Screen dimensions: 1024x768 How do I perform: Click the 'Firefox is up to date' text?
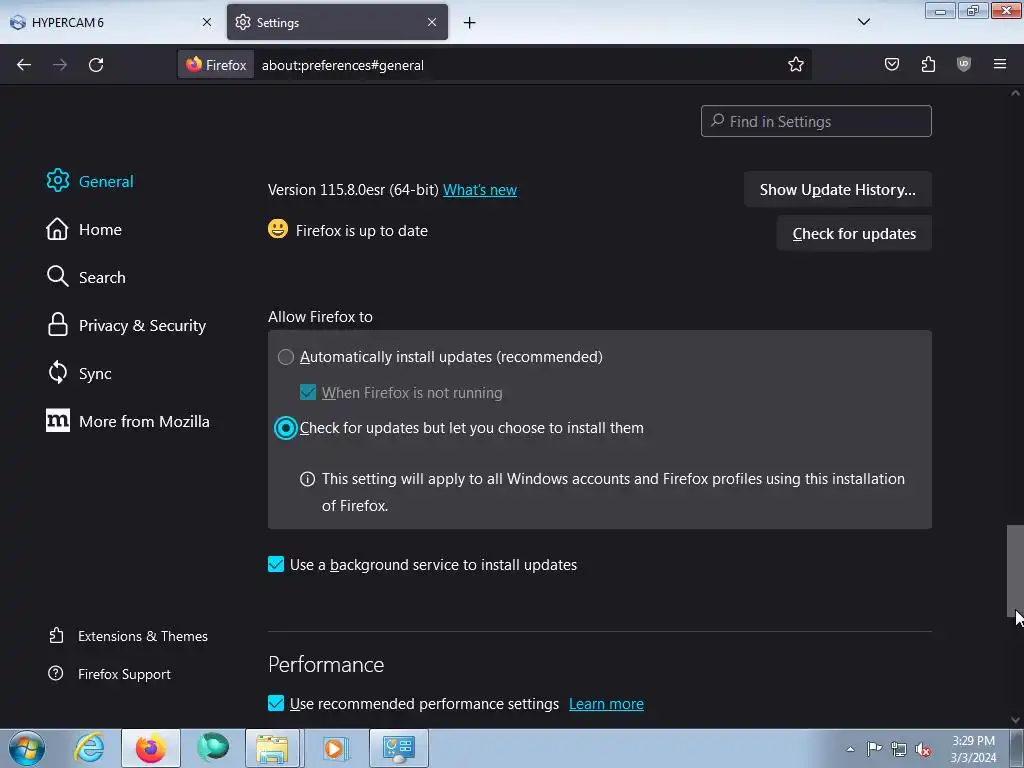point(362,231)
